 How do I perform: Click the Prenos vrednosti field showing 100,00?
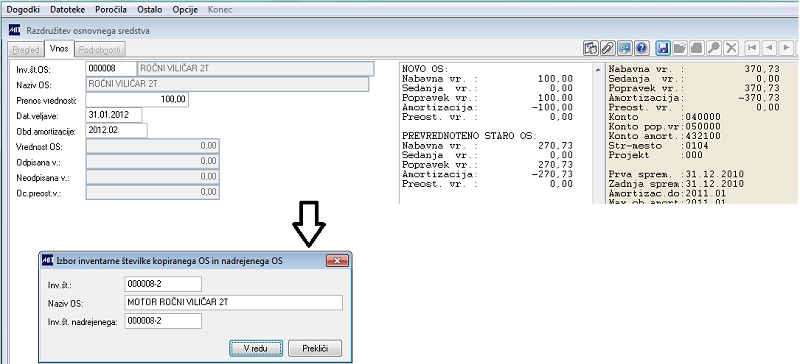[137, 100]
